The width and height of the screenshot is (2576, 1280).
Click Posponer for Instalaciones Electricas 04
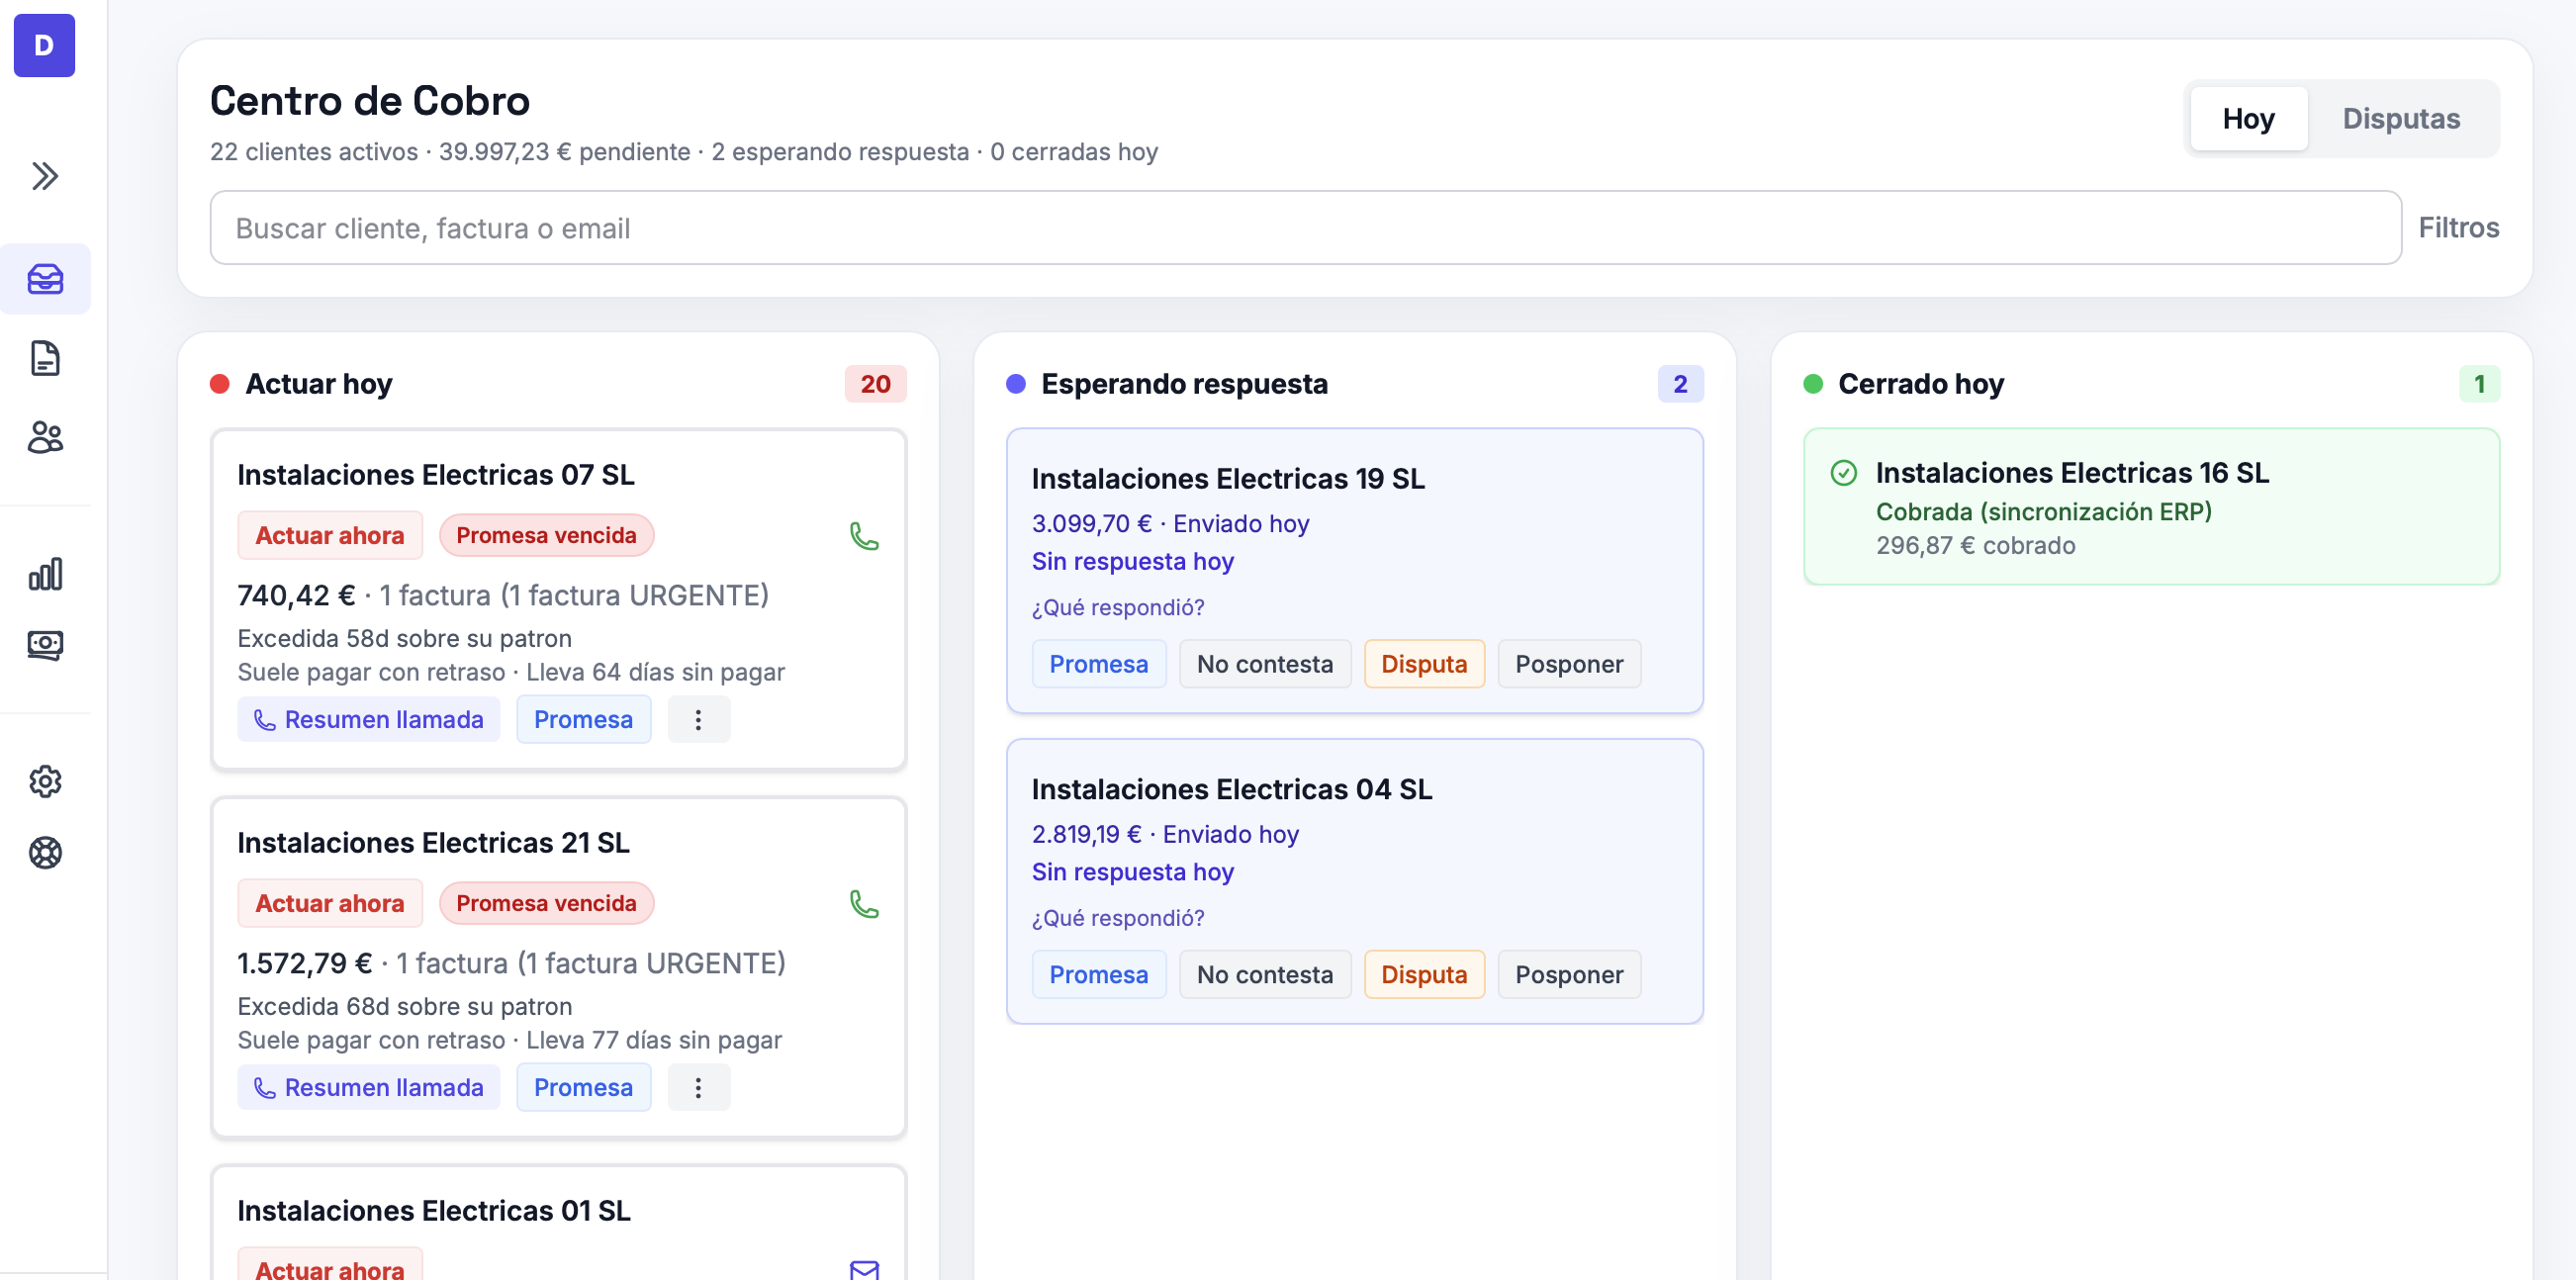click(x=1569, y=974)
